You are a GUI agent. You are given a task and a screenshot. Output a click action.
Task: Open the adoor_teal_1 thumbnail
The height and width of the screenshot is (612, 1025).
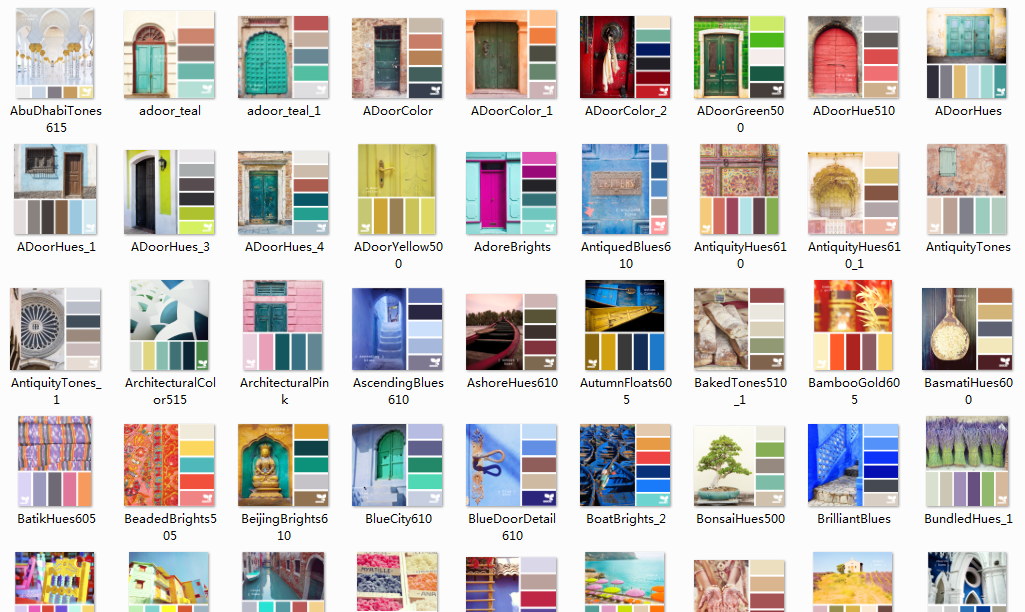click(x=283, y=57)
